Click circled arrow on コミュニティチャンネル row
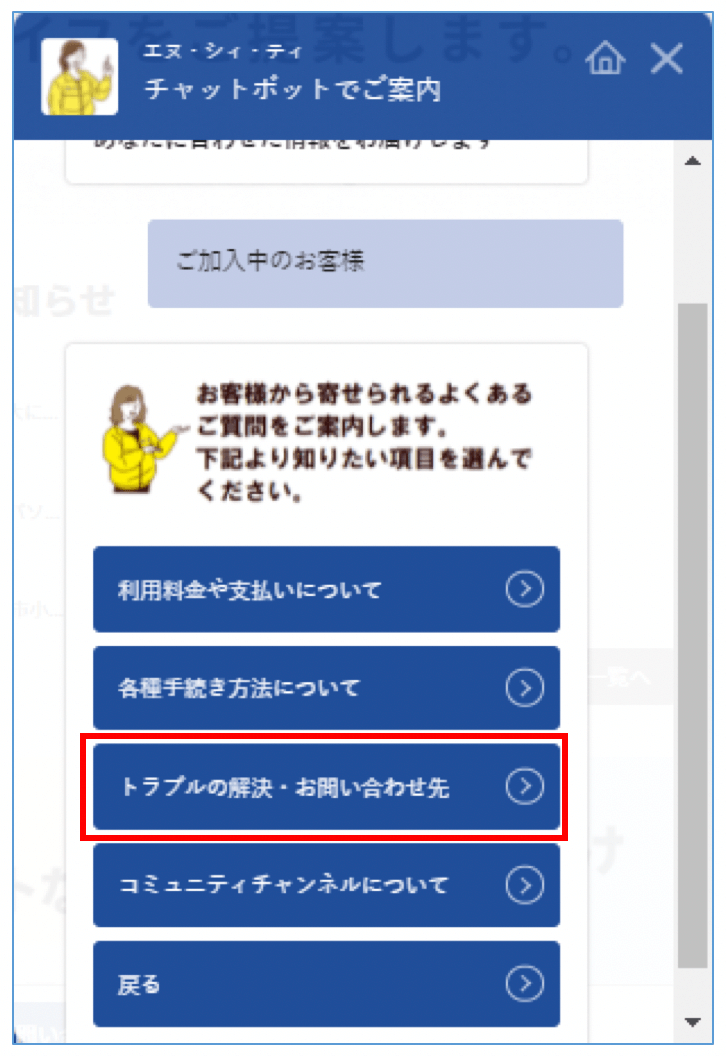Viewport: 726px width, 1056px height. pyautogui.click(x=525, y=885)
